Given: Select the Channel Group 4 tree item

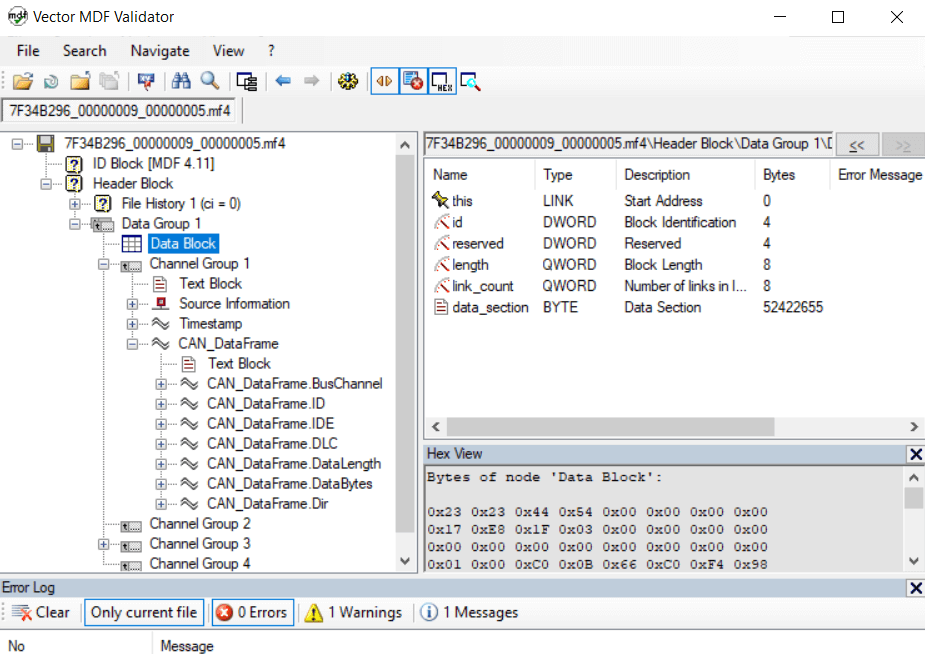Looking at the screenshot, I should (x=199, y=564).
